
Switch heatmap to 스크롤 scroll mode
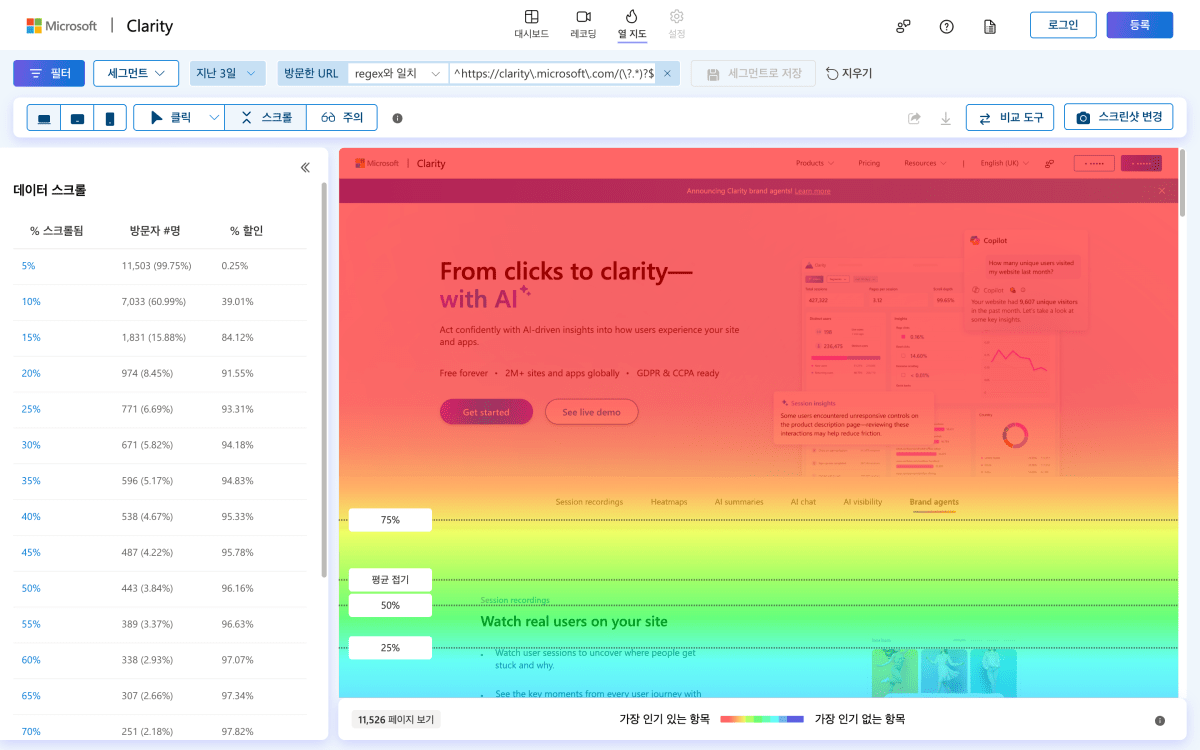pos(266,117)
